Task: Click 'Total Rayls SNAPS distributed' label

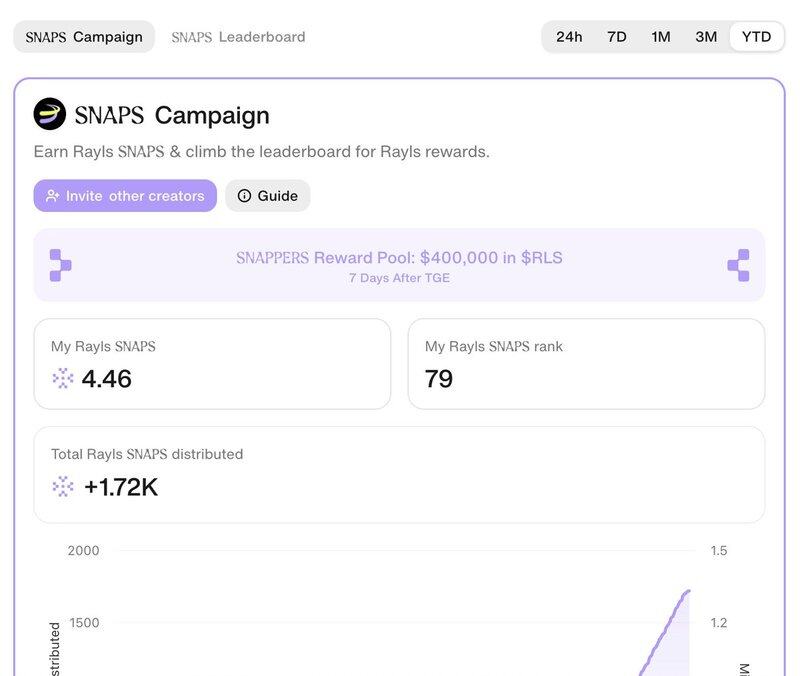Action: (x=147, y=454)
